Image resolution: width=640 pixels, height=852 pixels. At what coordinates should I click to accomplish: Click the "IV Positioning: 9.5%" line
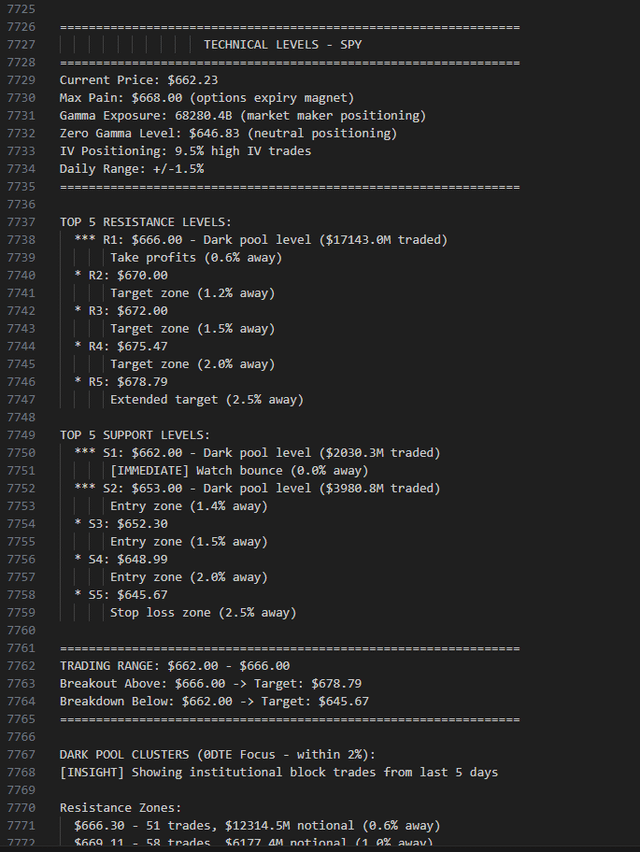pyautogui.click(x=185, y=151)
